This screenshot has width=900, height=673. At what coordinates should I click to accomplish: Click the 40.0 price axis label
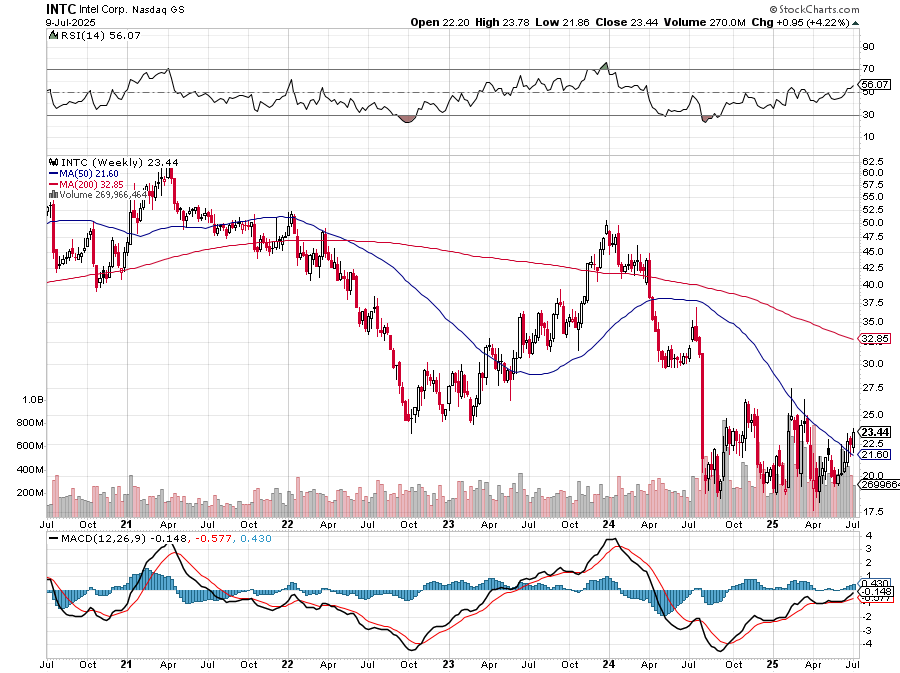tap(872, 285)
